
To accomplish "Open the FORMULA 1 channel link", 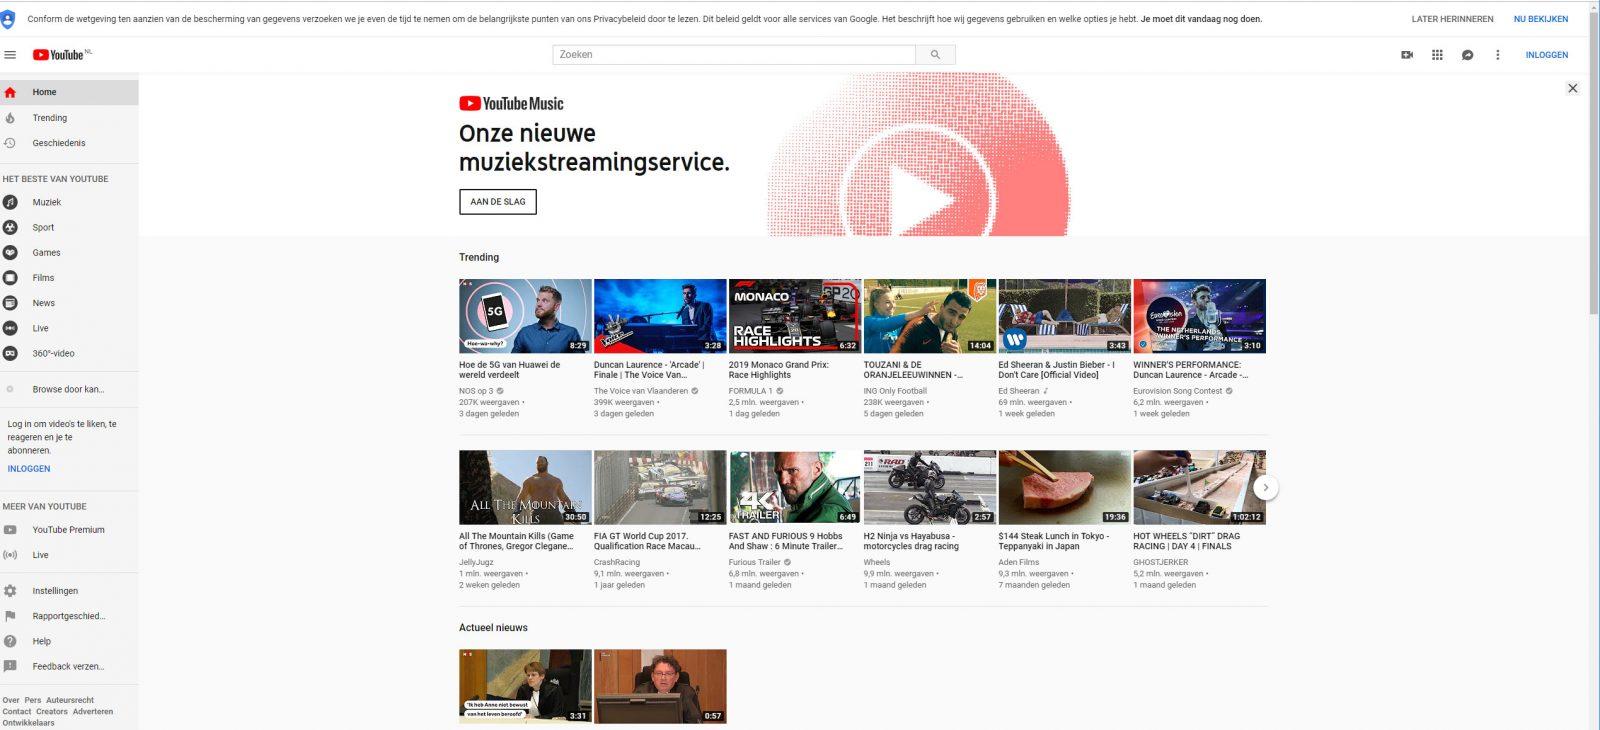I will (750, 391).
